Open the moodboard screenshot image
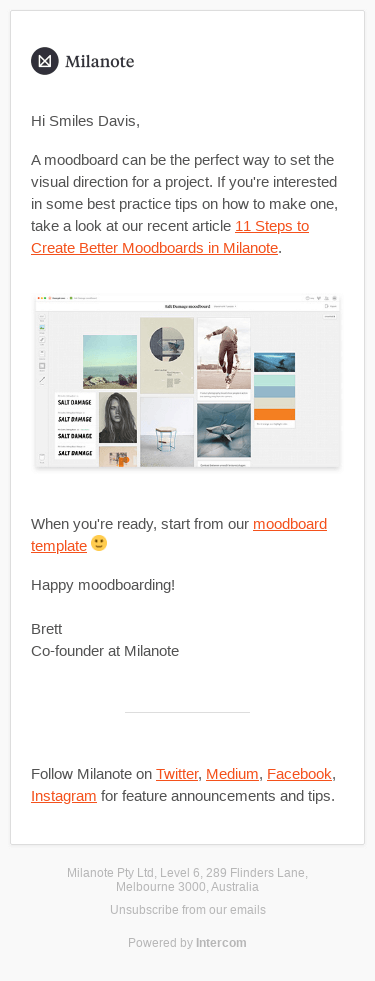The height and width of the screenshot is (981, 375). tap(187, 380)
